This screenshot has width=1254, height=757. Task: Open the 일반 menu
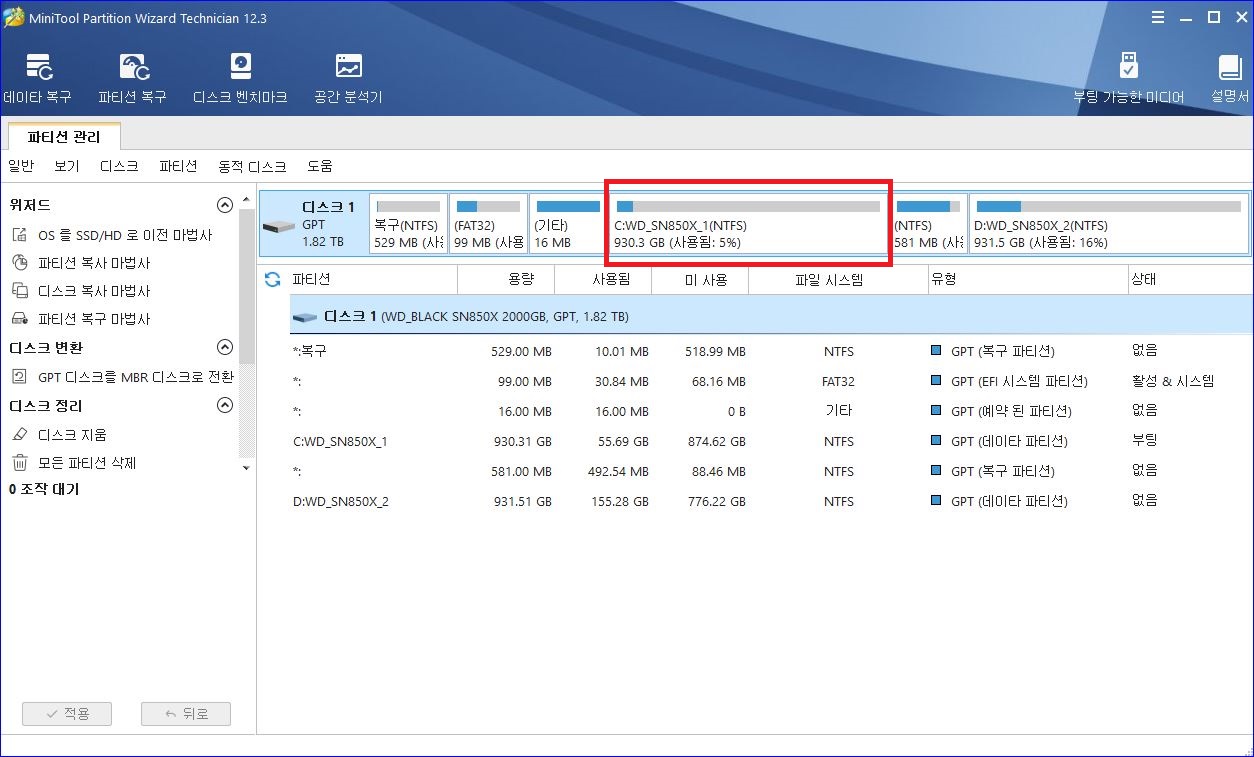pyautogui.click(x=21, y=166)
